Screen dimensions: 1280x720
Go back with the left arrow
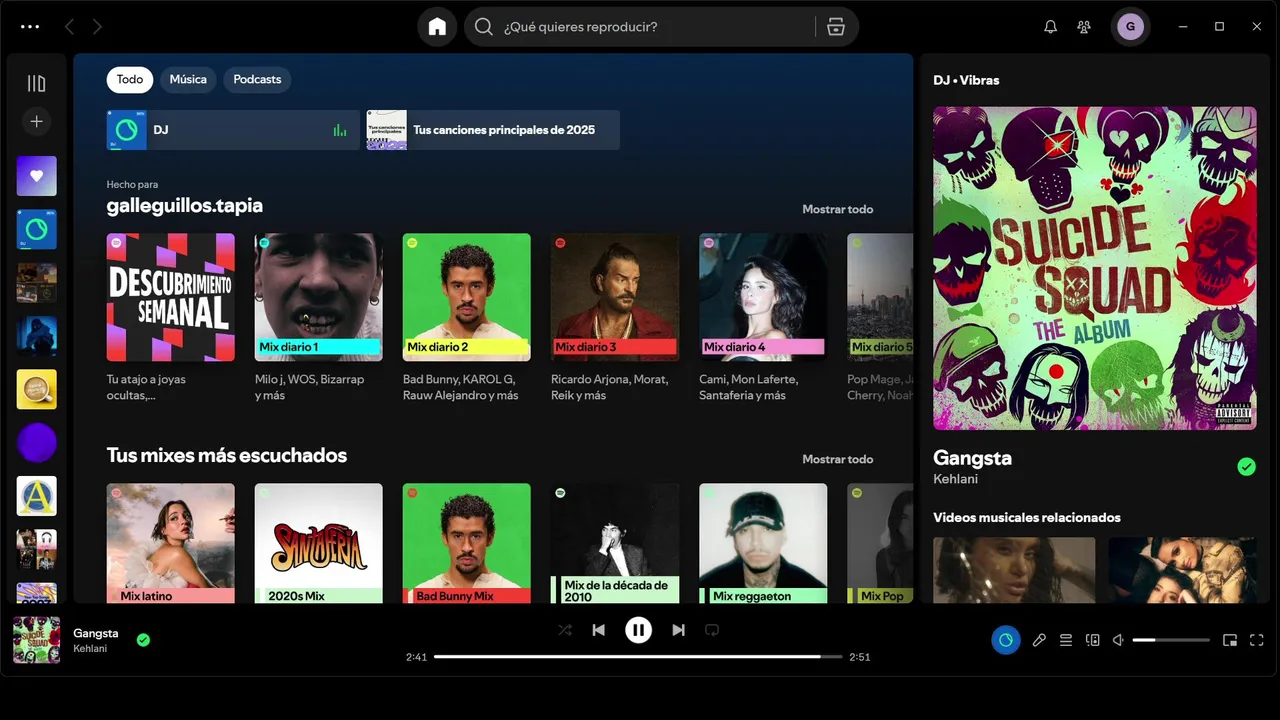[x=69, y=27]
